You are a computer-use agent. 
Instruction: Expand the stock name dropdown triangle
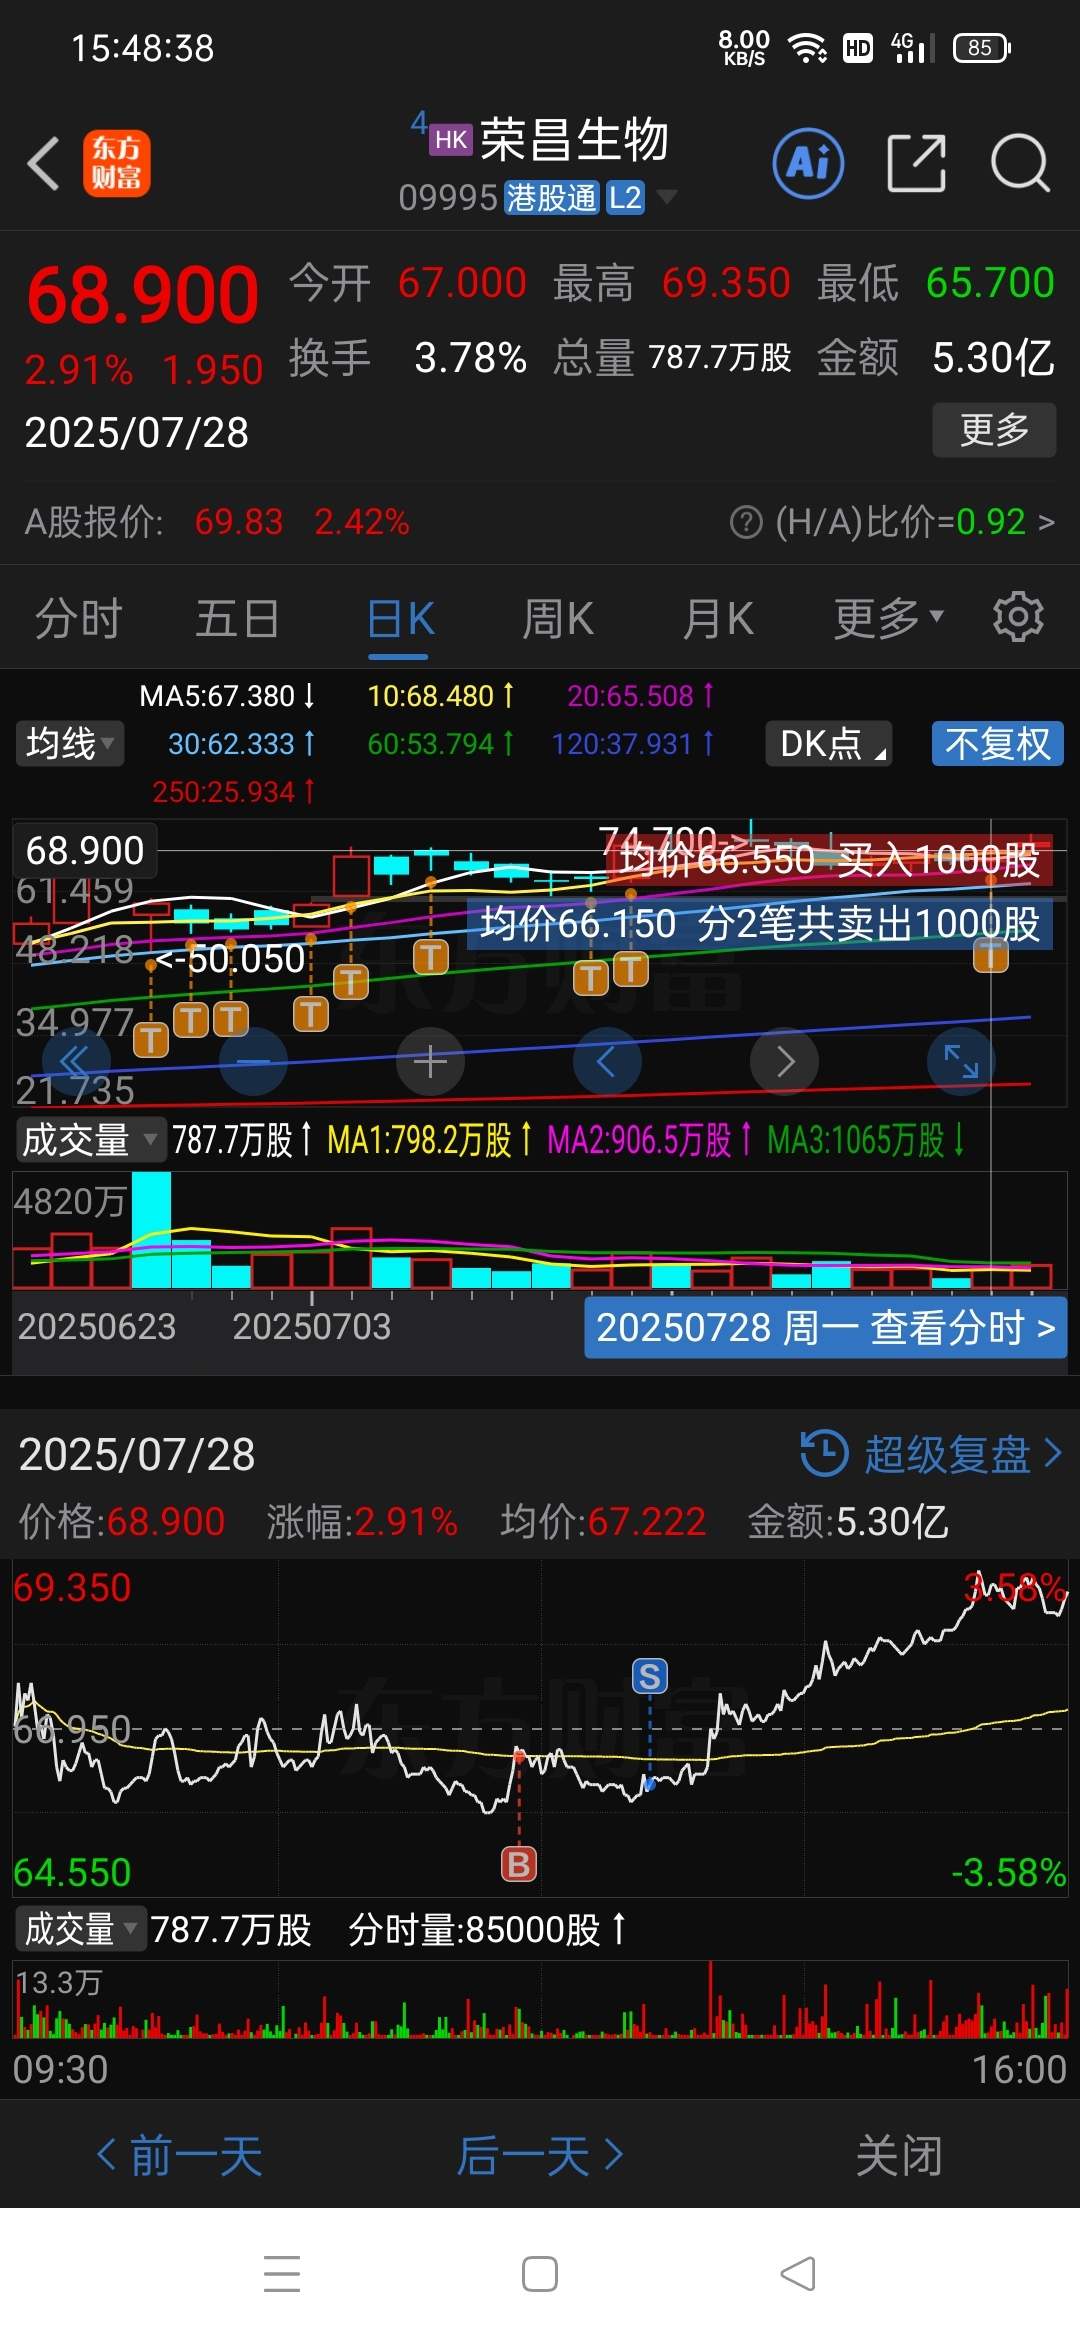tap(666, 196)
